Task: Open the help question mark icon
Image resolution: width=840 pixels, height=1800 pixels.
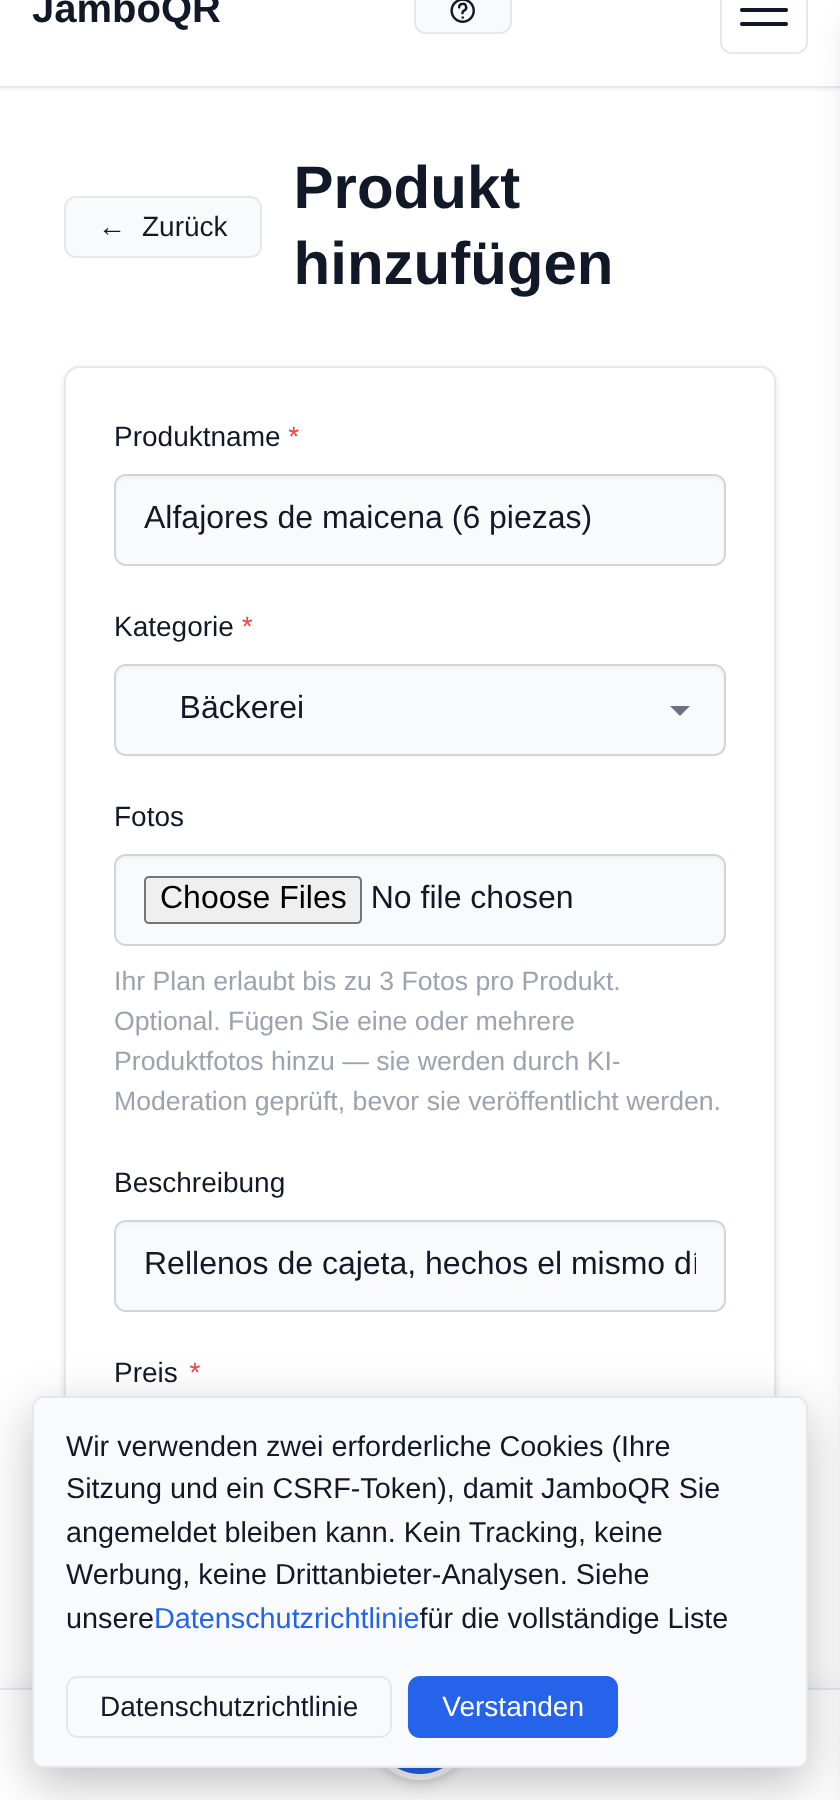Action: [463, 12]
